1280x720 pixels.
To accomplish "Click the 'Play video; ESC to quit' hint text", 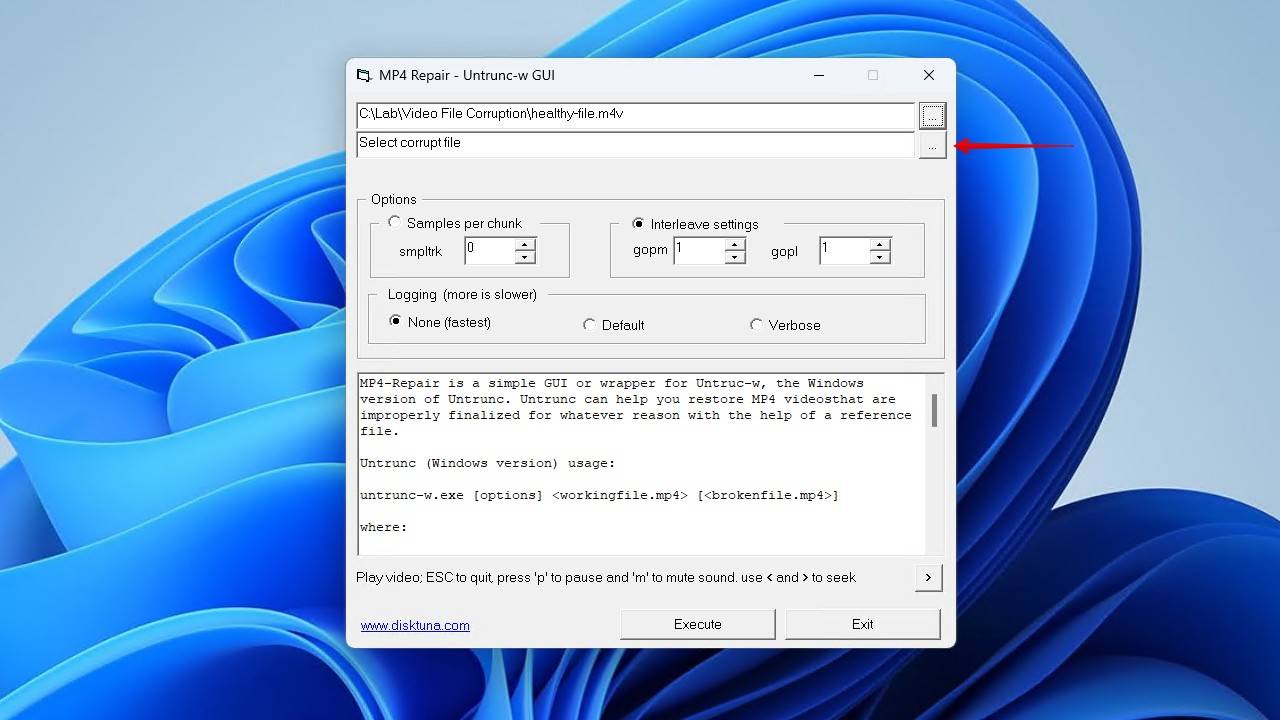I will (606, 577).
